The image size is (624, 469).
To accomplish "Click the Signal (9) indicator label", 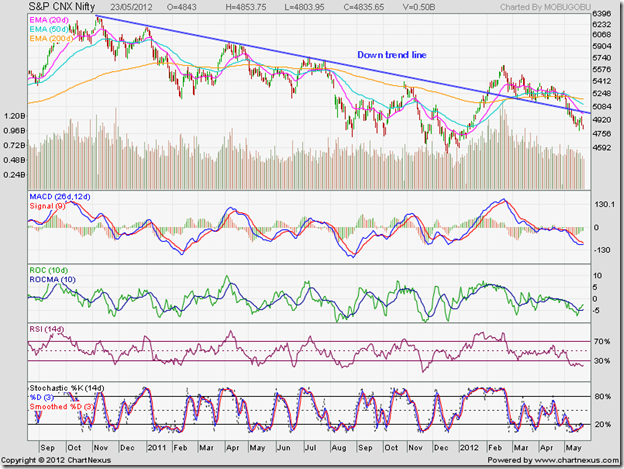I will pos(47,206).
